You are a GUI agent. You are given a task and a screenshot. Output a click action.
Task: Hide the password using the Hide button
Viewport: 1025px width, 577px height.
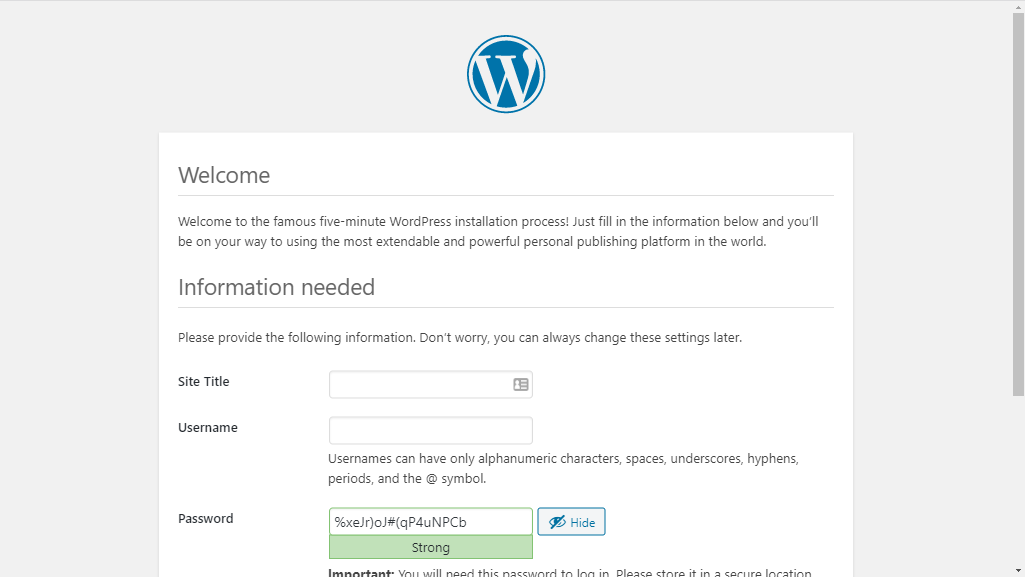click(x=571, y=521)
